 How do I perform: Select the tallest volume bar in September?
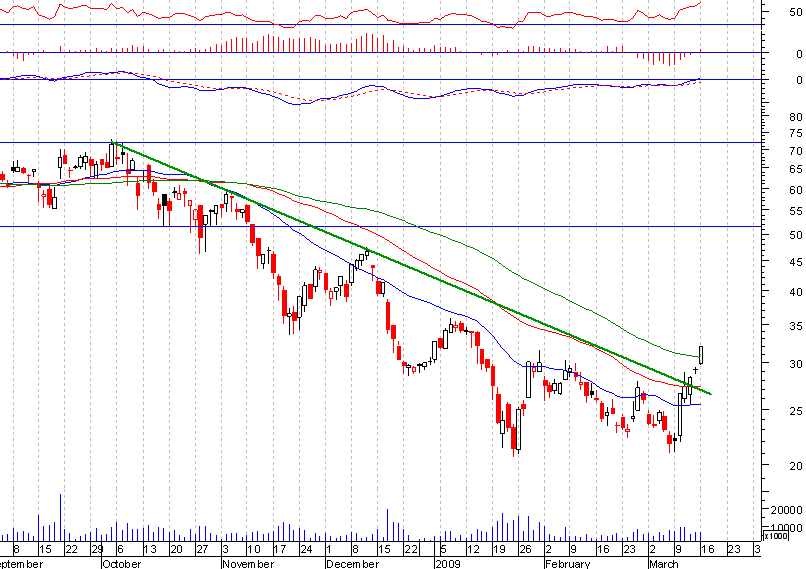point(61,517)
